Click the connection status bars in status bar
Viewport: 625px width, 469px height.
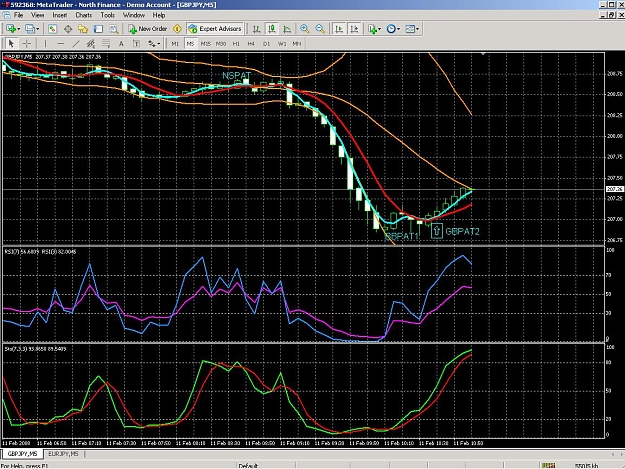pos(548,465)
